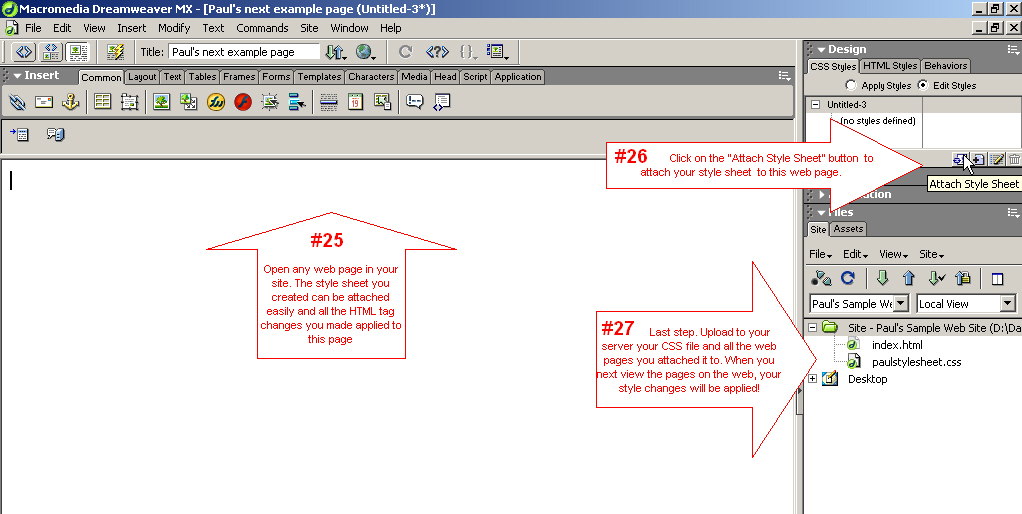The height and width of the screenshot is (514, 1022).
Task: Switch to HTML Styles tab
Action: coord(890,65)
